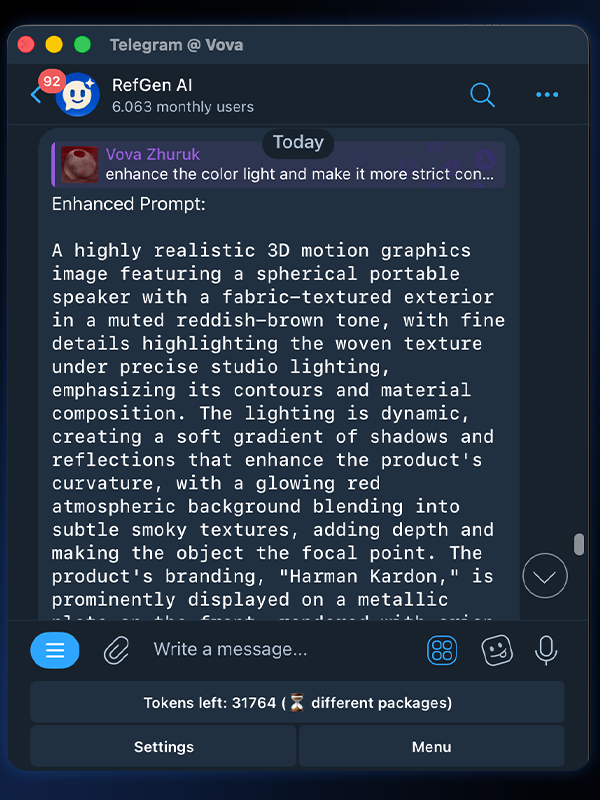The width and height of the screenshot is (600, 800).
Task: Toggle the bot keyboard grid icon
Action: pyautogui.click(x=442, y=651)
